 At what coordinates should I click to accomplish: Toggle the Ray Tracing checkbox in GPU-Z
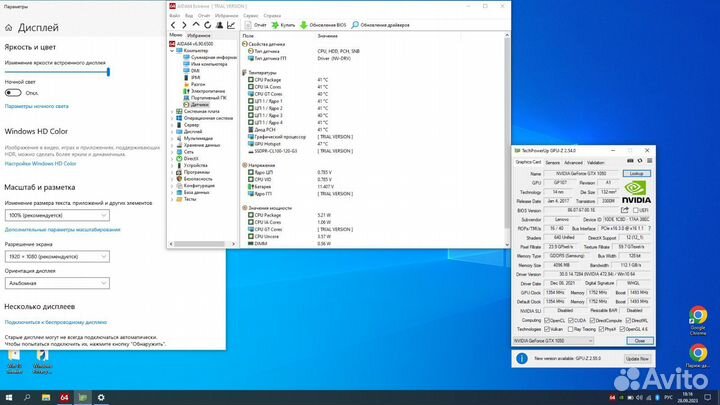click(570, 329)
